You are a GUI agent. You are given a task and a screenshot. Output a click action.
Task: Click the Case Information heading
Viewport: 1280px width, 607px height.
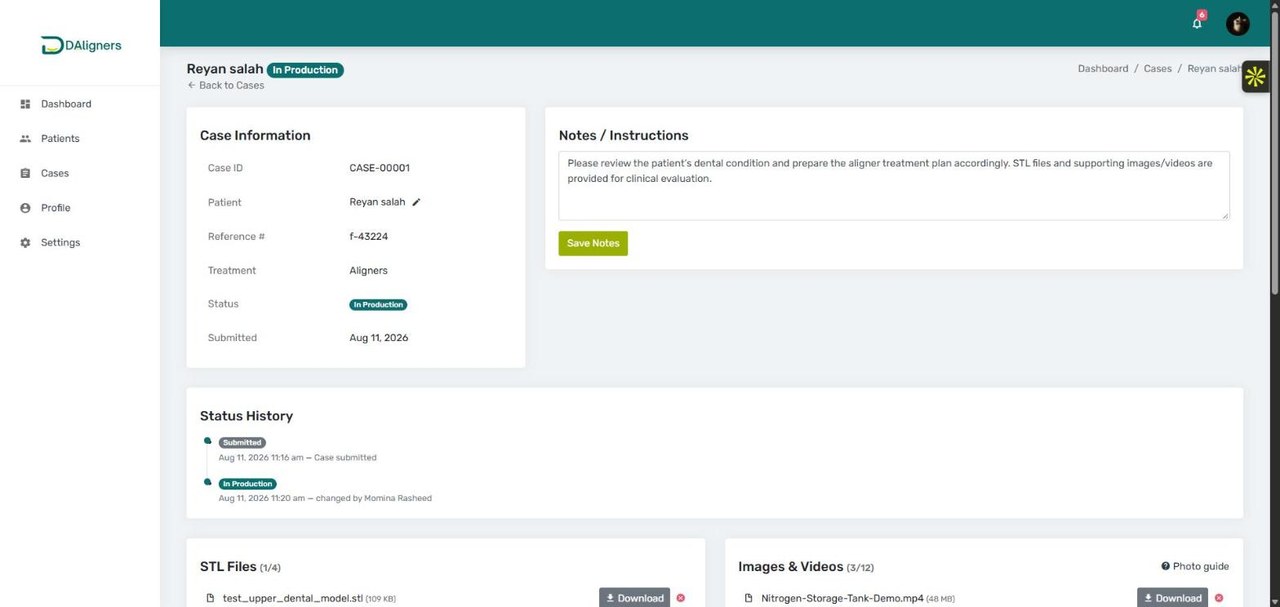(x=255, y=135)
